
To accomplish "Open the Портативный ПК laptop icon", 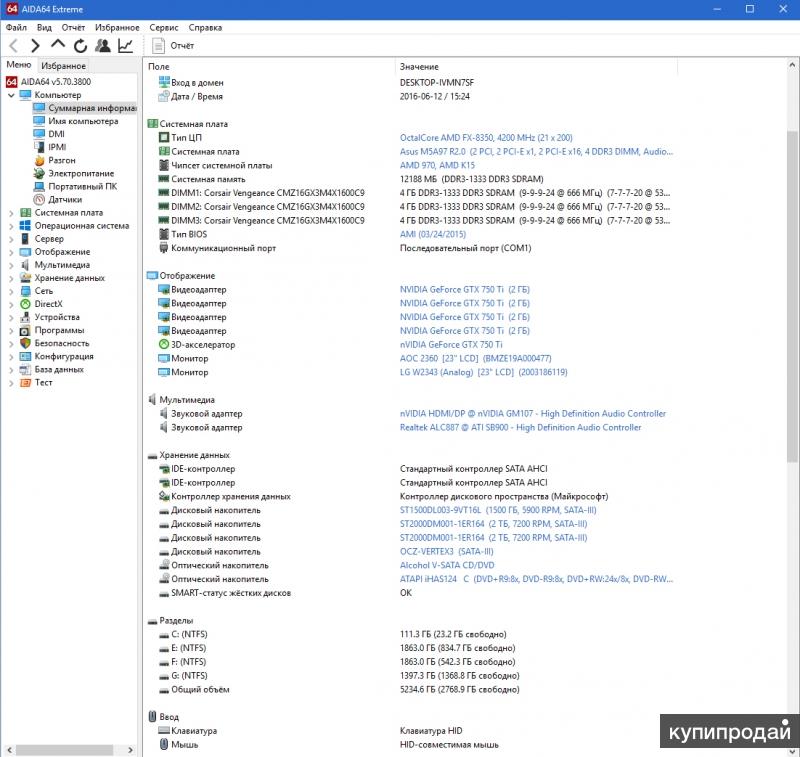I will pos(39,186).
